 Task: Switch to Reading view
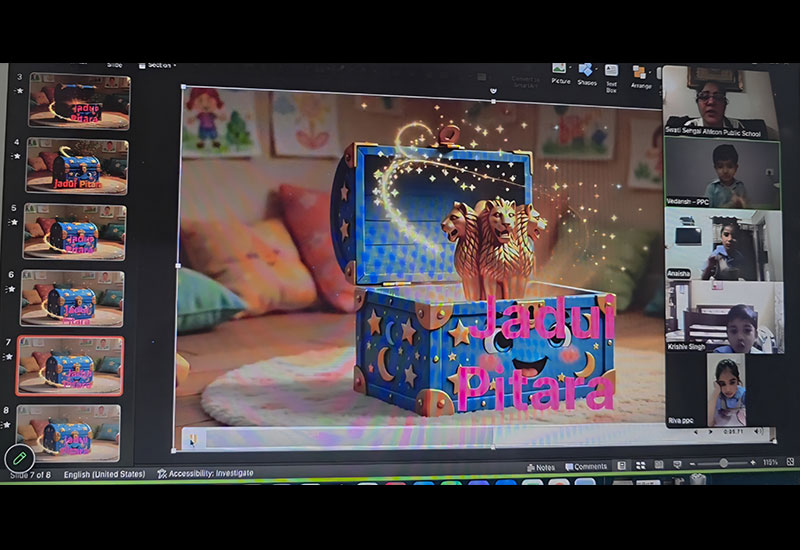659,465
